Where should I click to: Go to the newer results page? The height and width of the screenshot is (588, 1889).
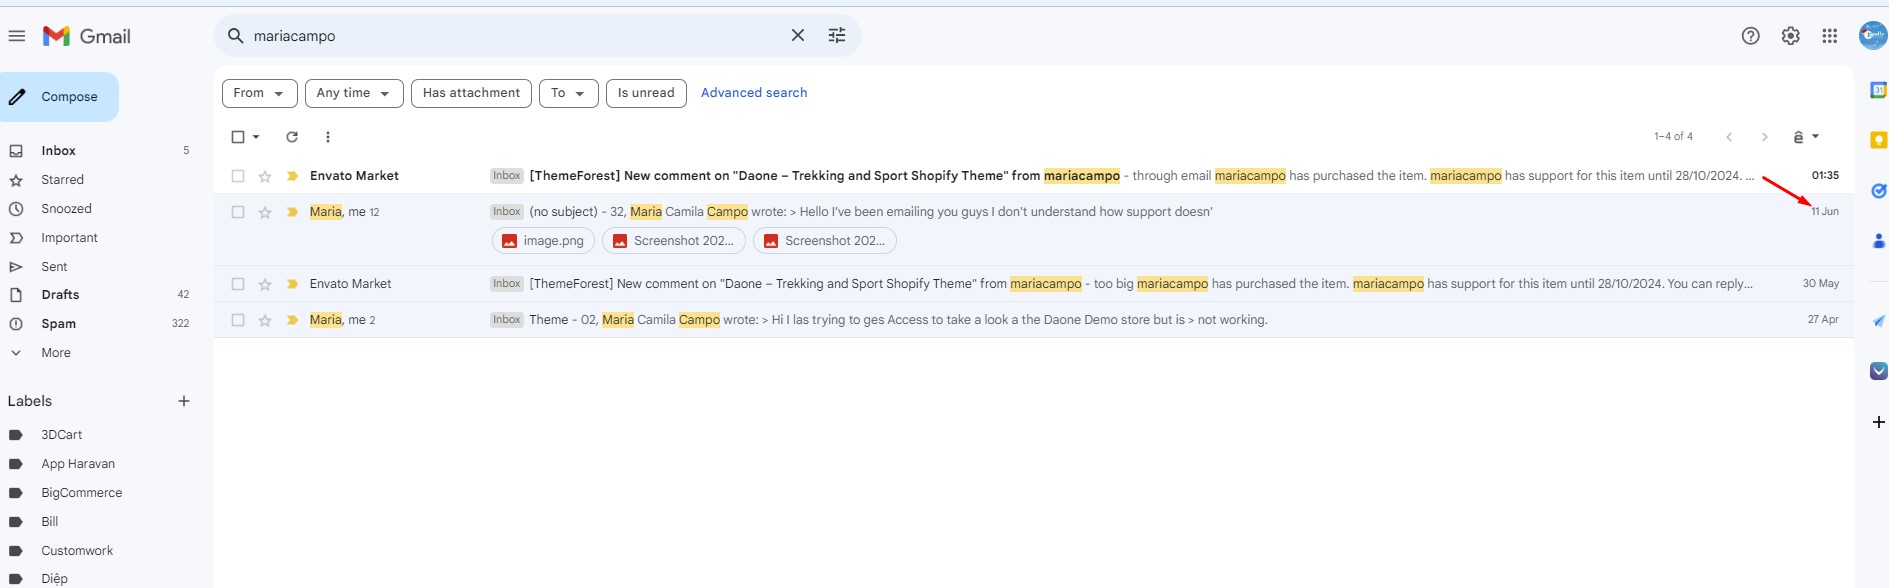click(1729, 137)
